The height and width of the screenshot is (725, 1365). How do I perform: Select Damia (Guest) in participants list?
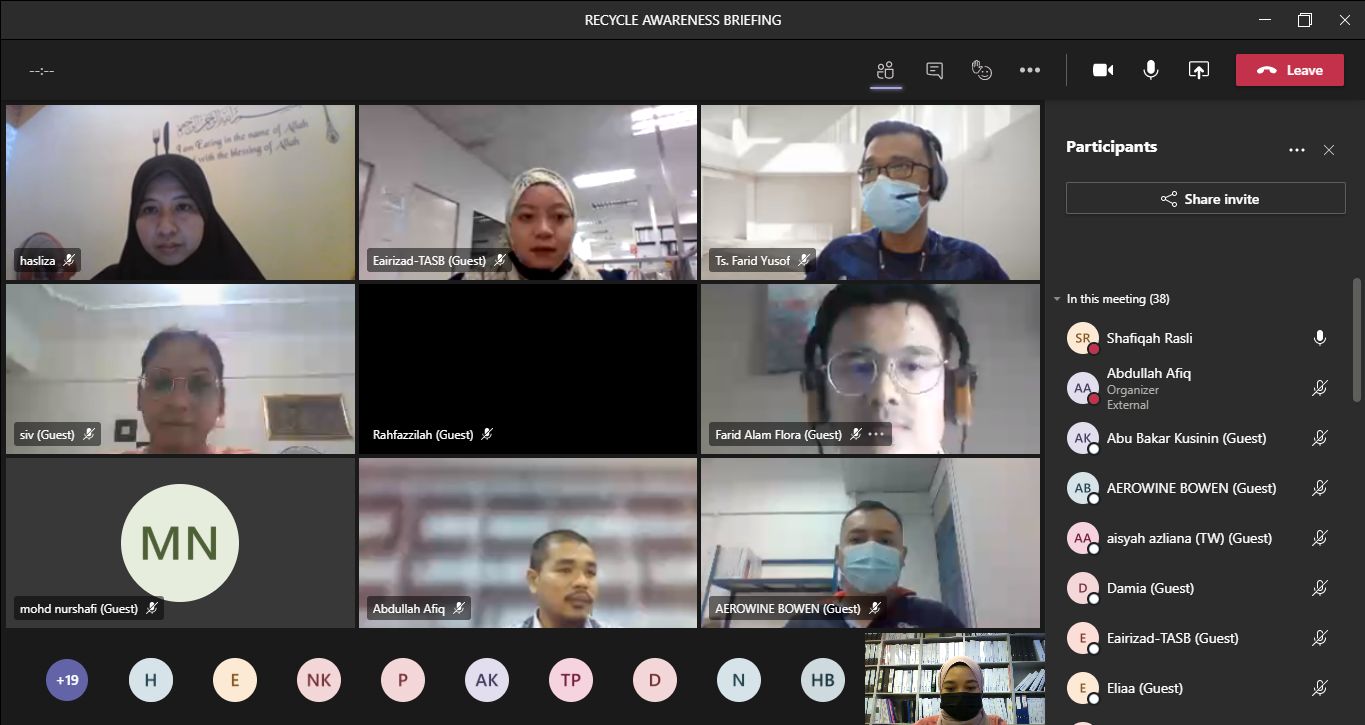[x=1150, y=588]
